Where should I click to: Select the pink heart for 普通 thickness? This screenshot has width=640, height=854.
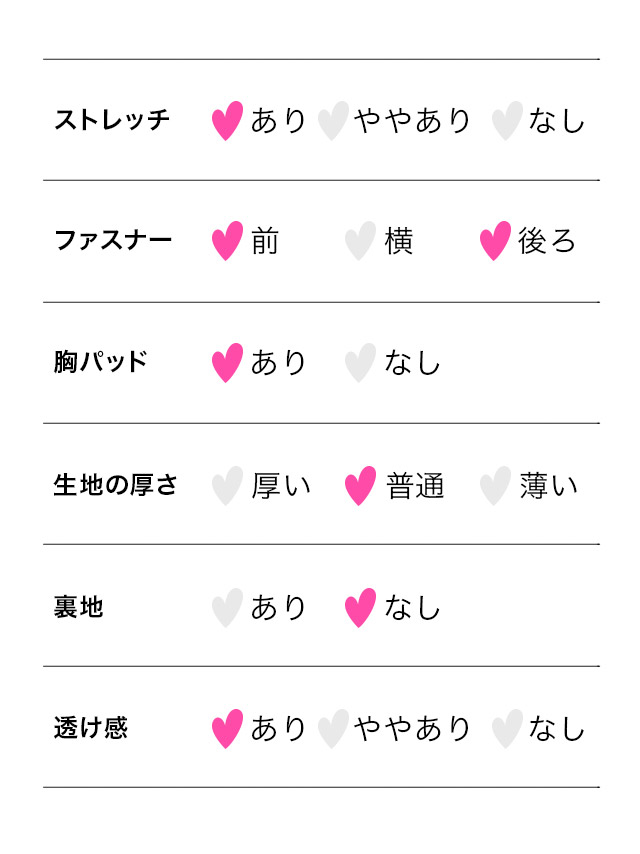coord(360,486)
